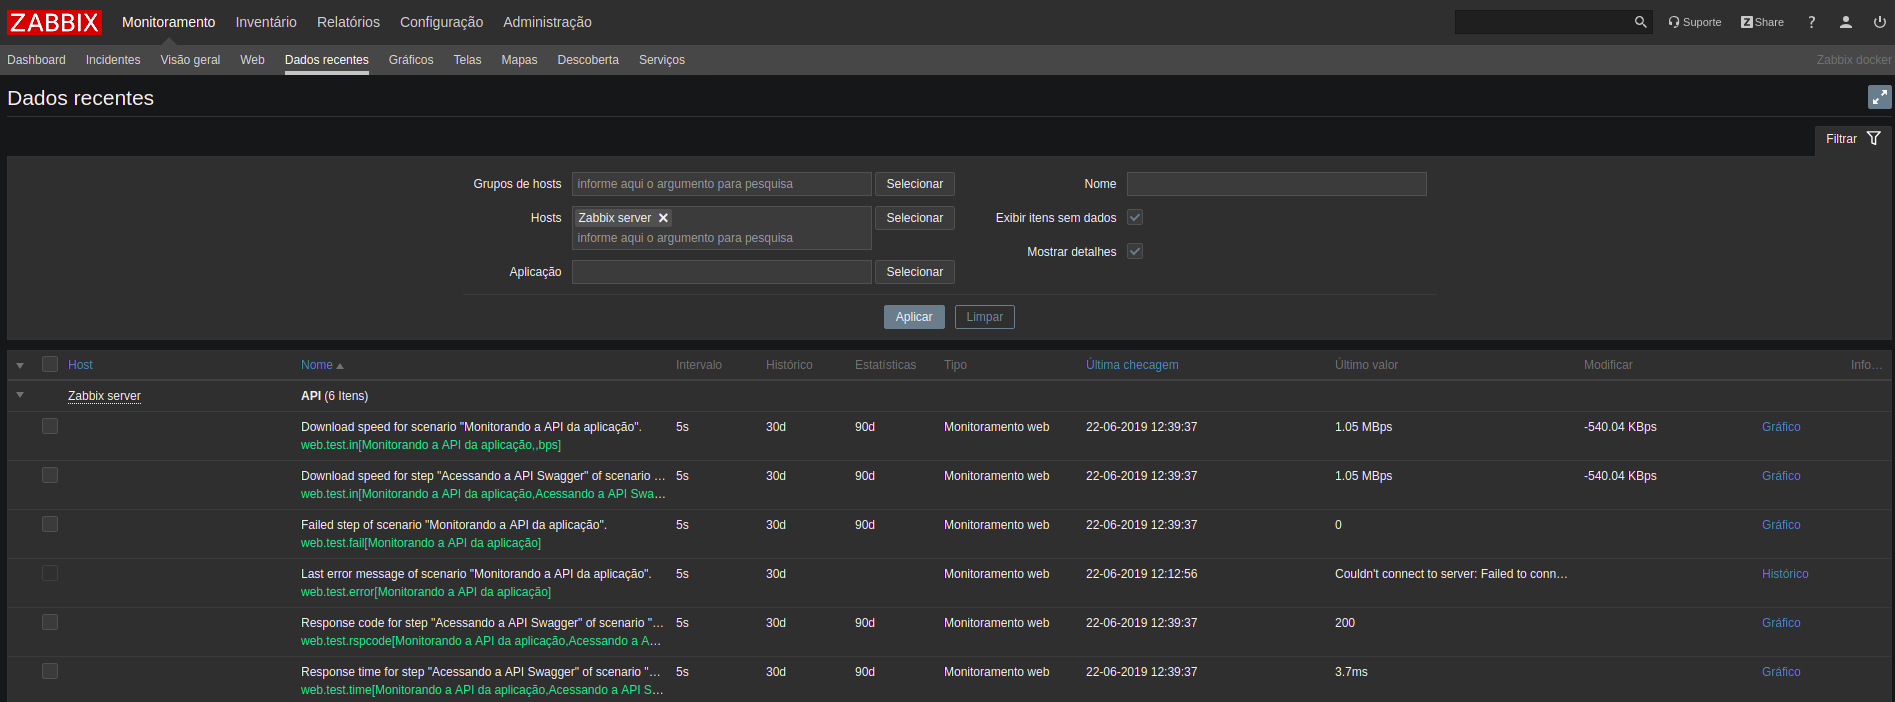Open Gráfico for Response code row
The height and width of the screenshot is (702, 1895).
[x=1781, y=623]
